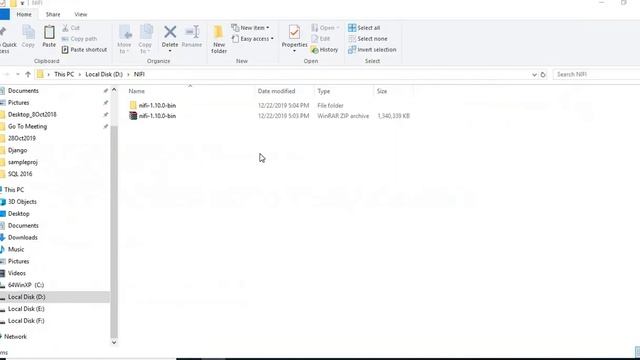
Task: Open Documents in Quick access
Action: (23, 91)
